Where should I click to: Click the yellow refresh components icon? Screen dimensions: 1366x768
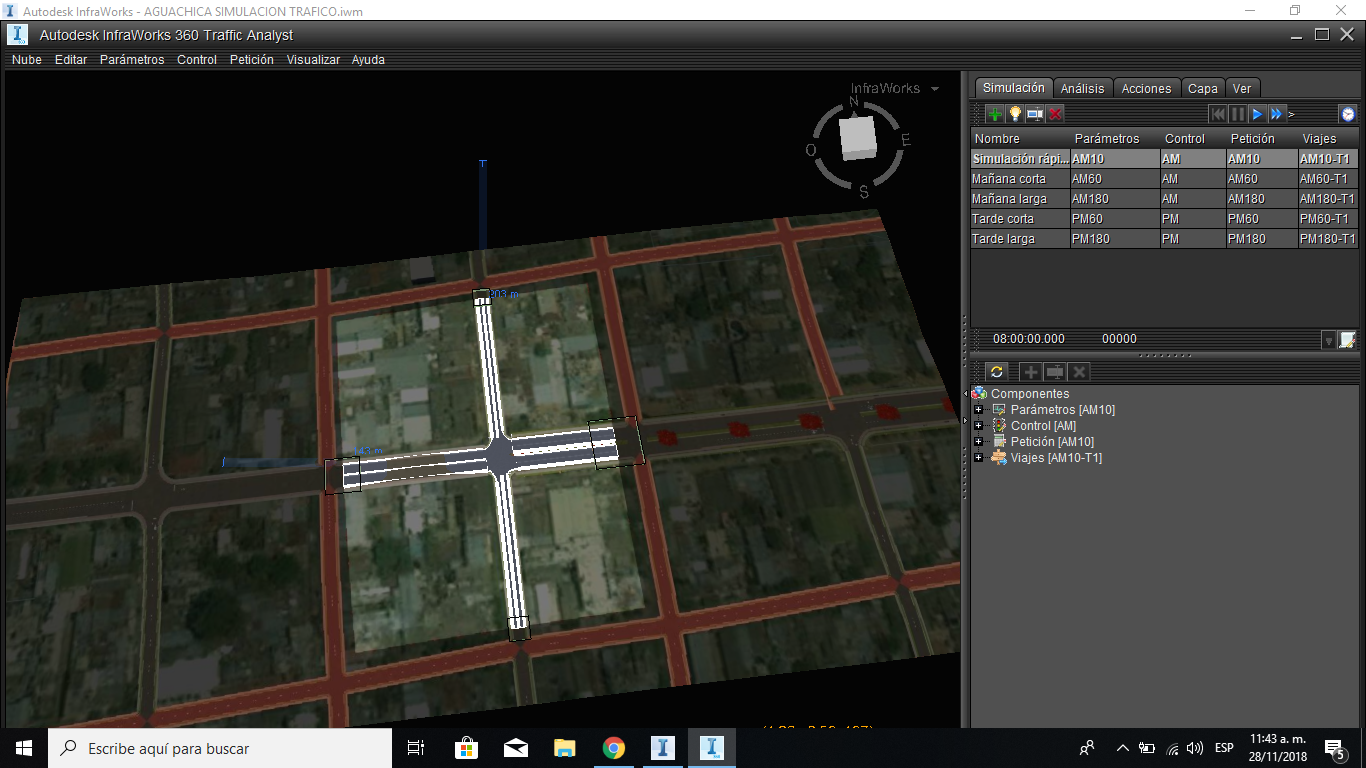[996, 371]
